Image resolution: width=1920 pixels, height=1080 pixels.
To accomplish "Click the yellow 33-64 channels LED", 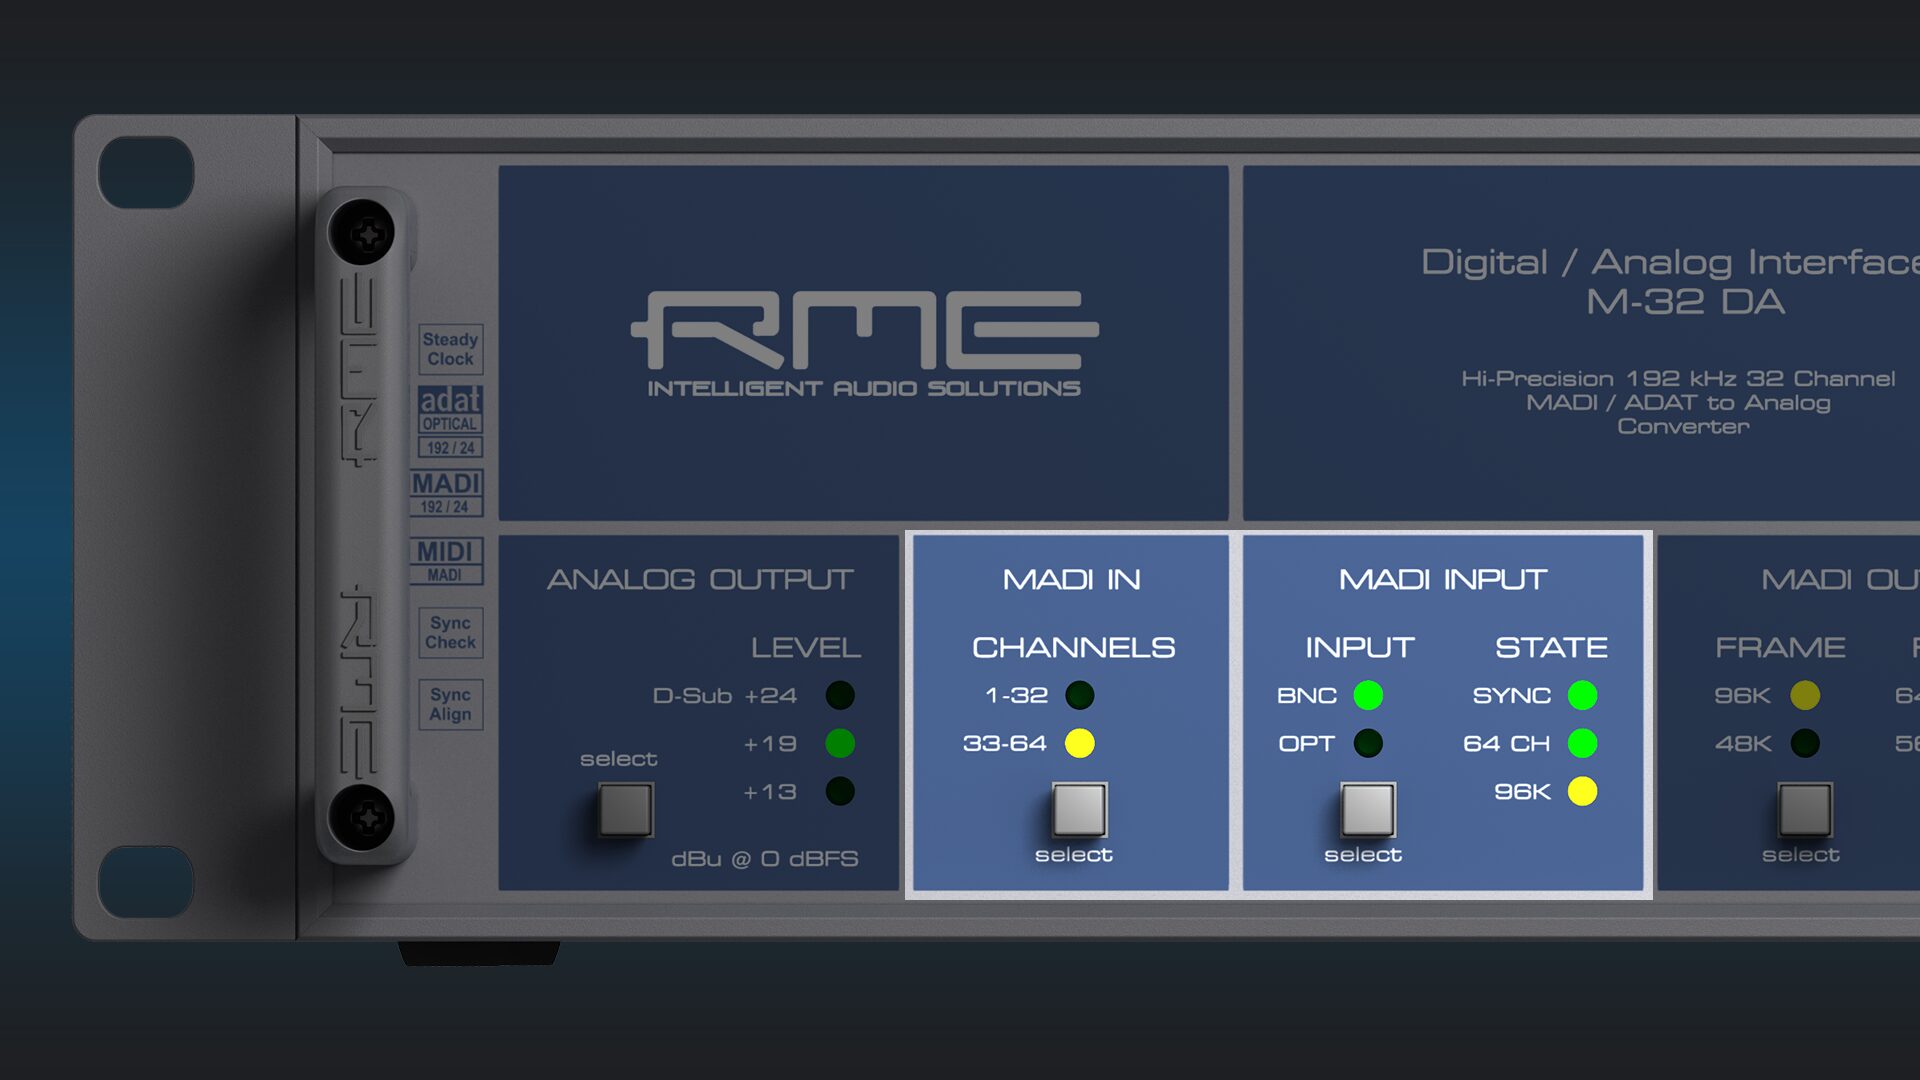I will point(1079,743).
